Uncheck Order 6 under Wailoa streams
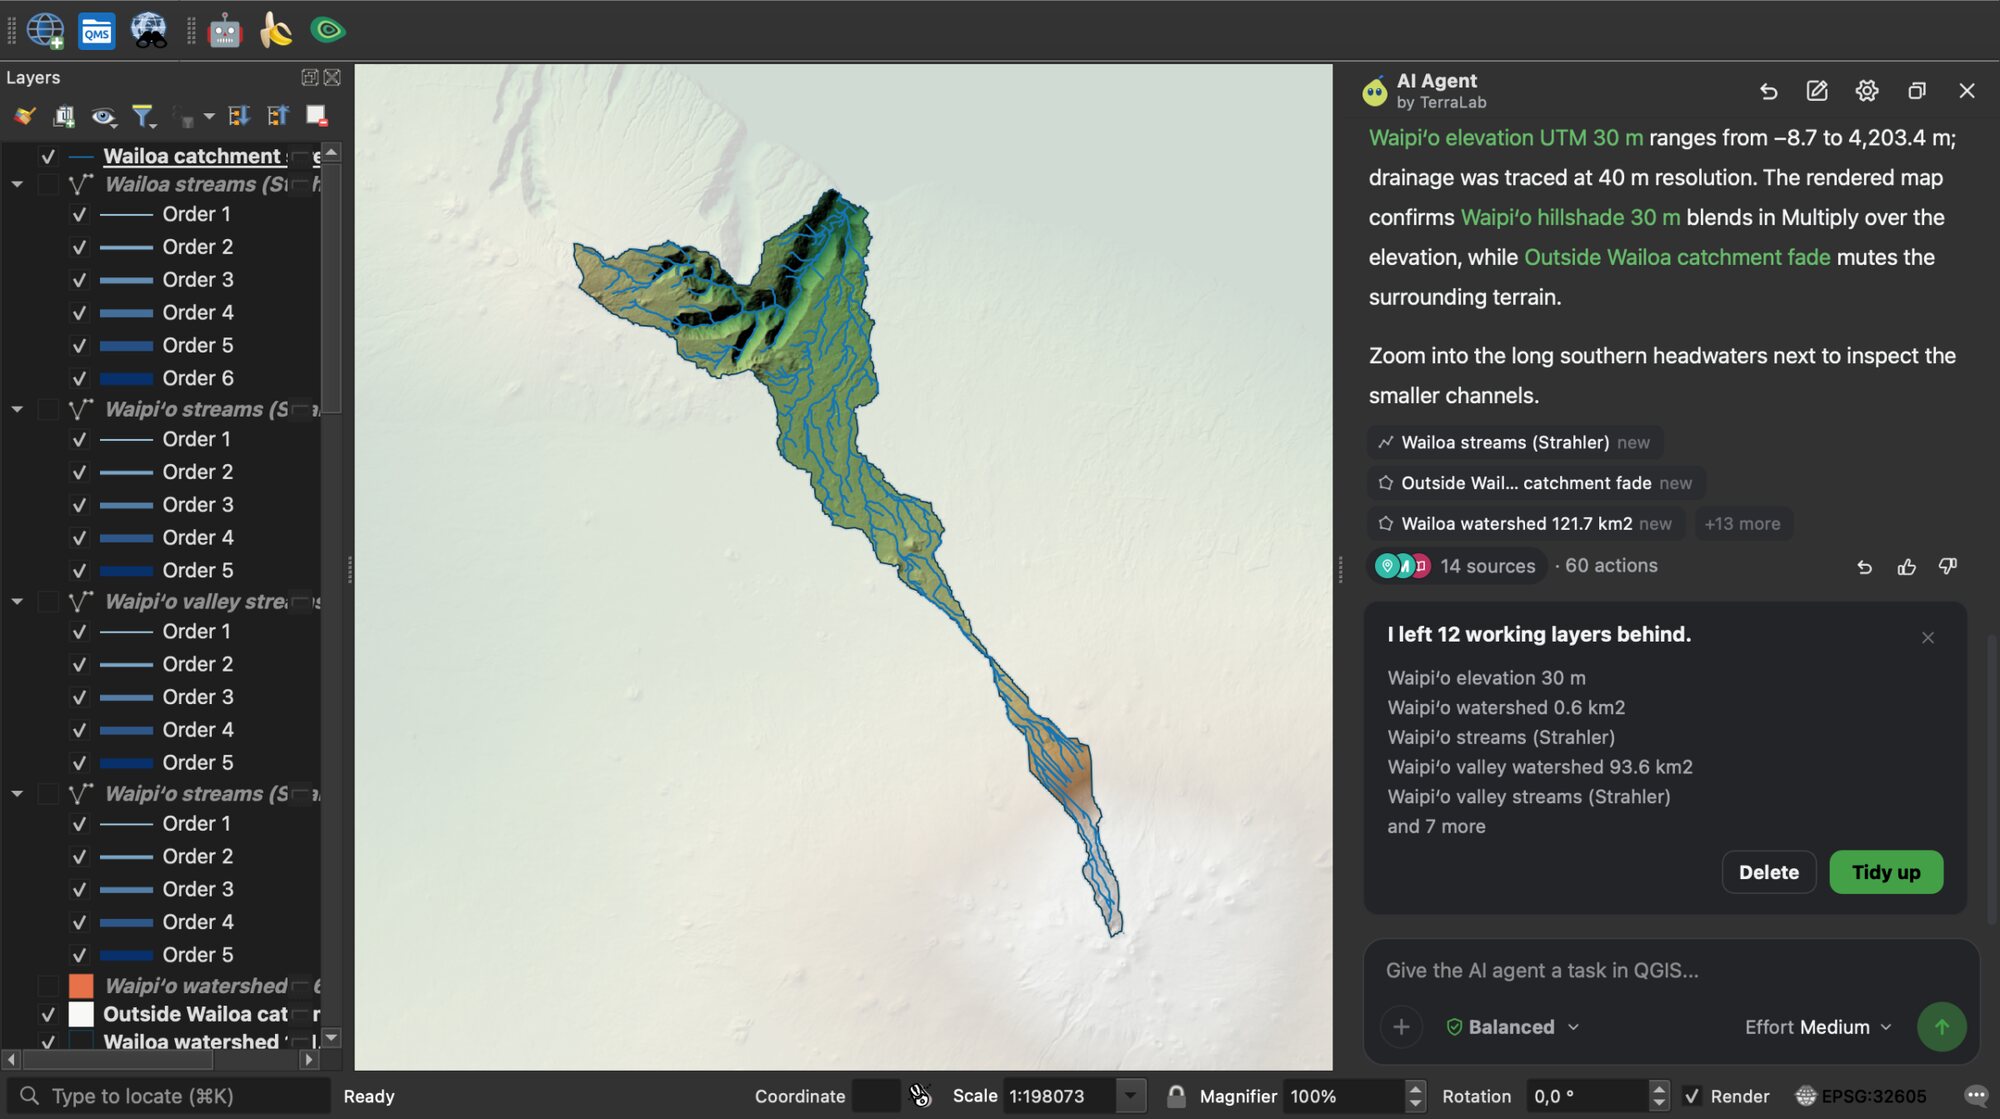 pos(79,378)
